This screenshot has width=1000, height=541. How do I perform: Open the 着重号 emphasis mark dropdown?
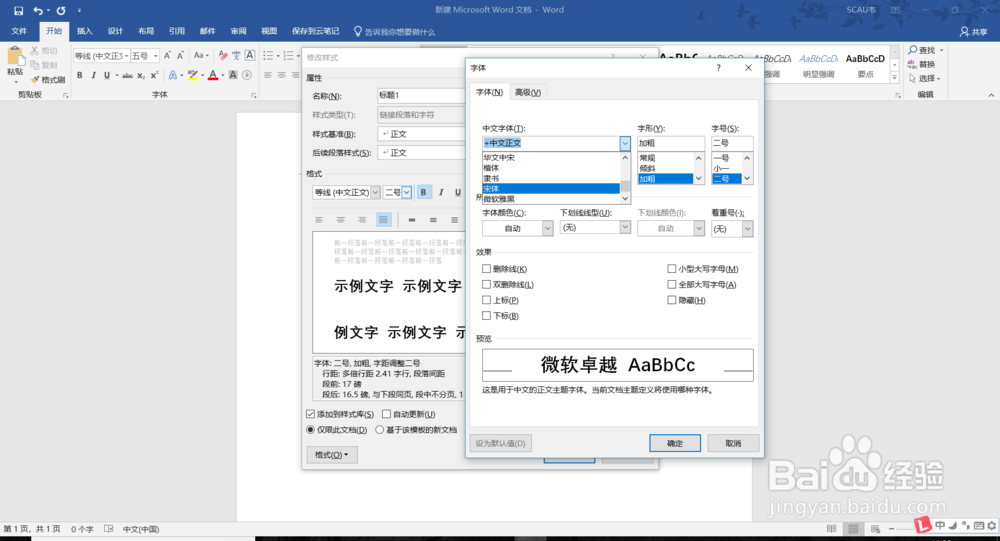coord(747,228)
